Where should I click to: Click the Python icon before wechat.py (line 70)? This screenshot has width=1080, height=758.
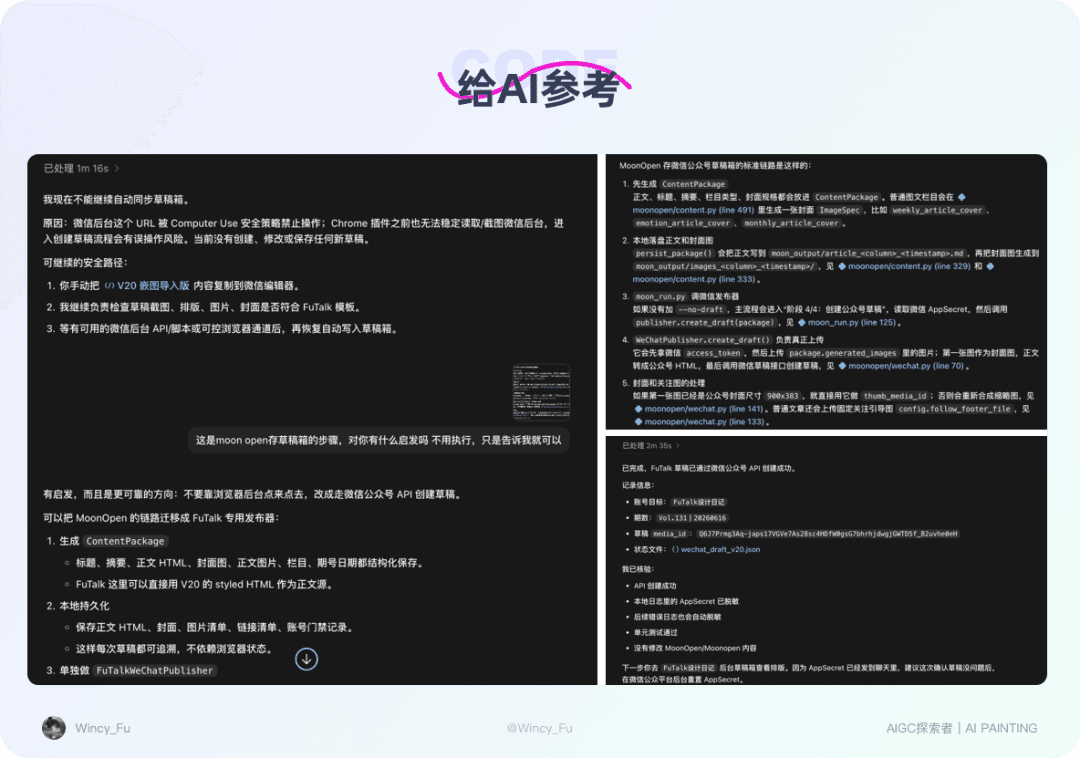tap(842, 366)
